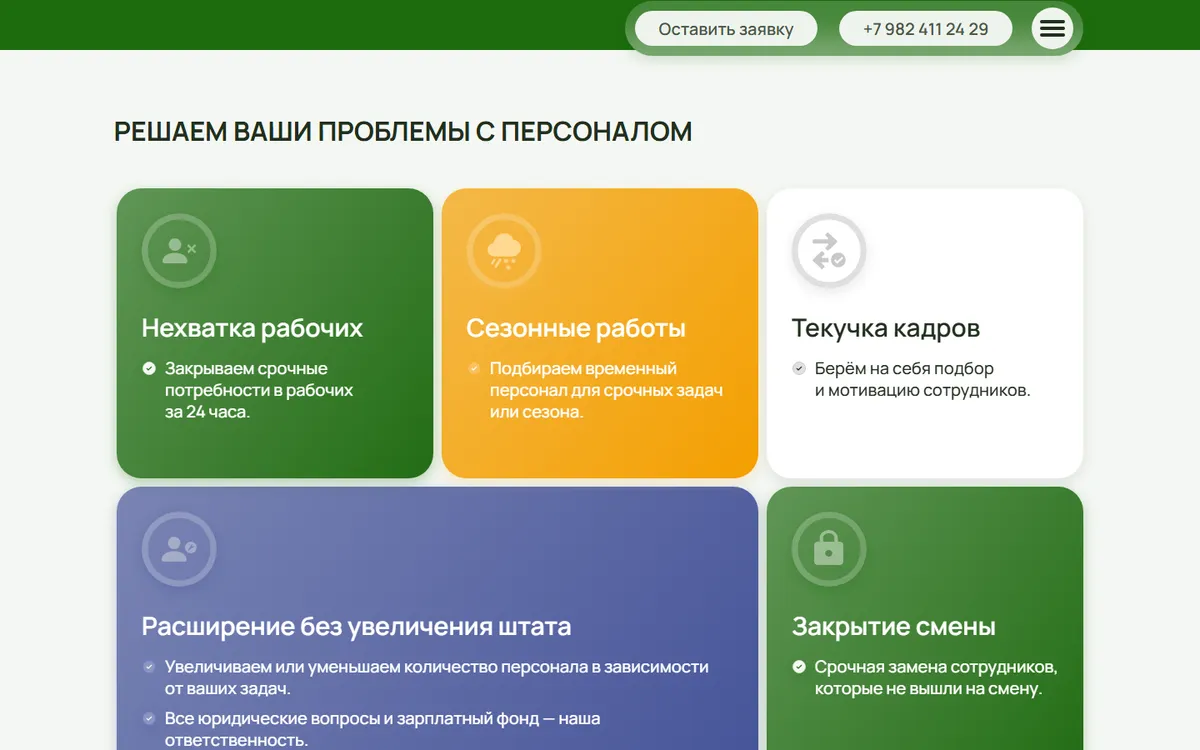This screenshot has width=1200, height=750.
Task: Select the Сезонные работы heading
Action: tap(576, 328)
